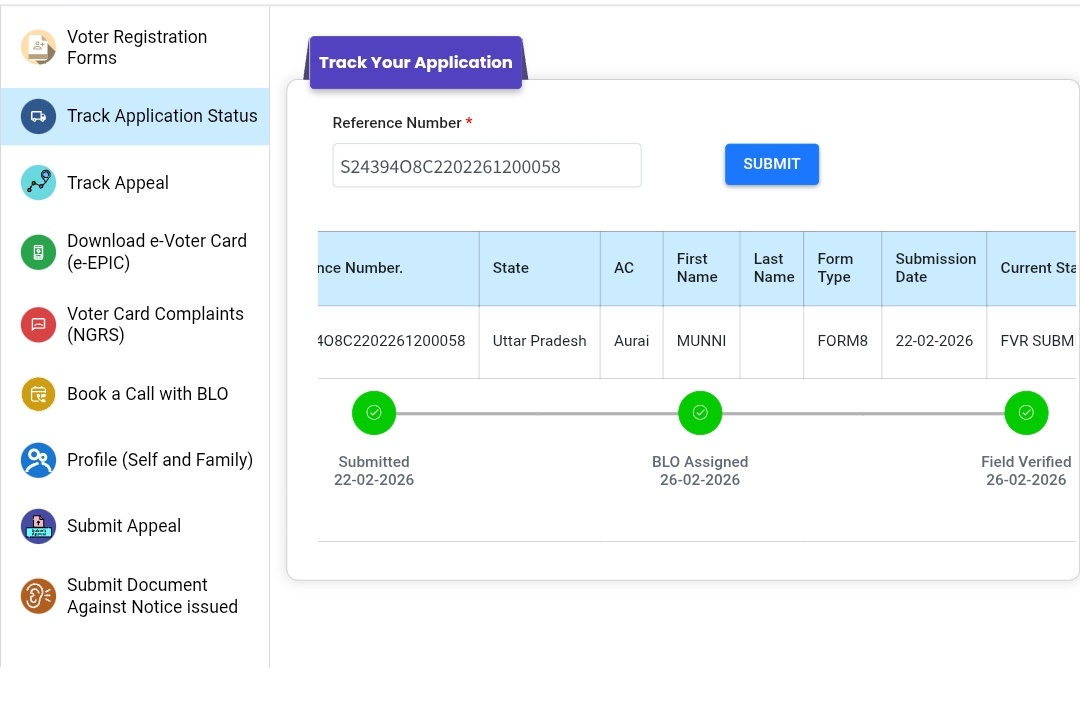Click the Submit Appeal icon

[x=39, y=526]
